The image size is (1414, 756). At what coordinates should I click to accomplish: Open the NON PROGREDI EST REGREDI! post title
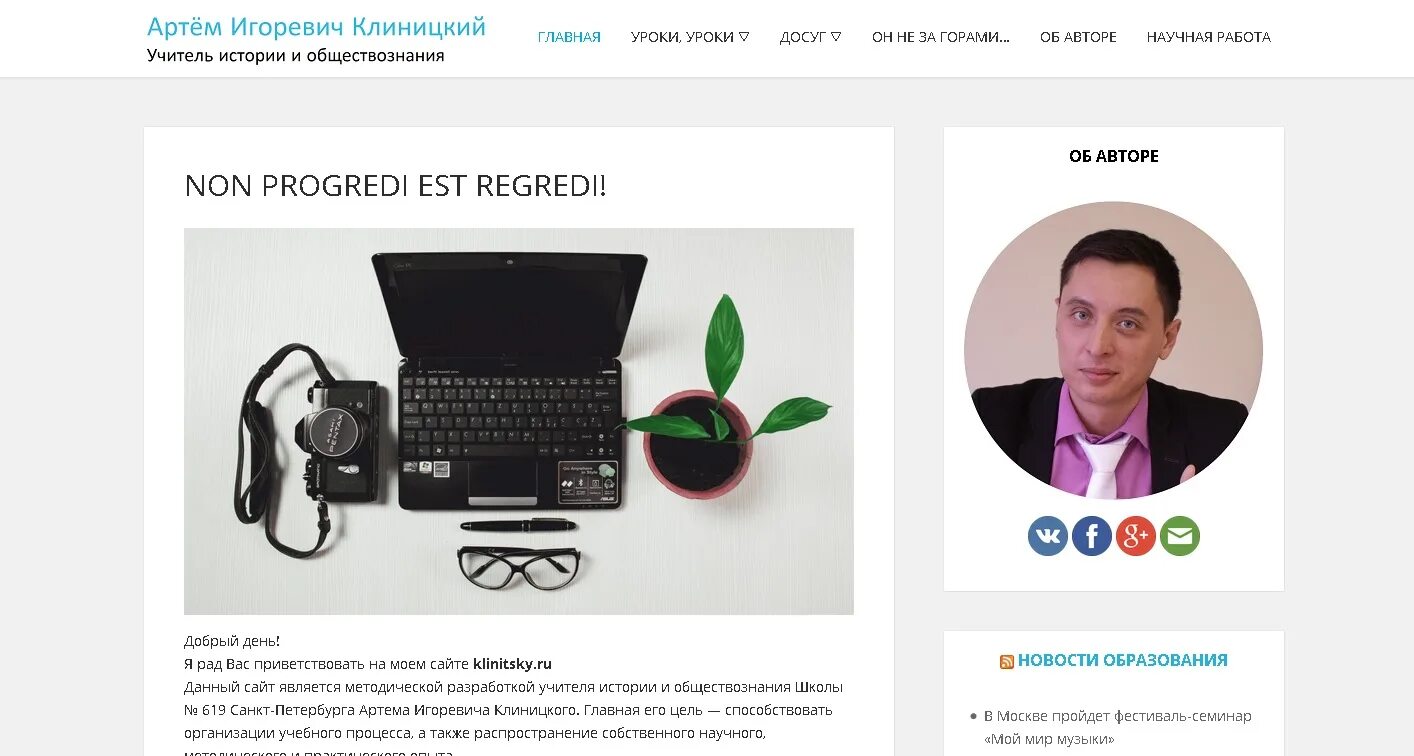tap(395, 185)
